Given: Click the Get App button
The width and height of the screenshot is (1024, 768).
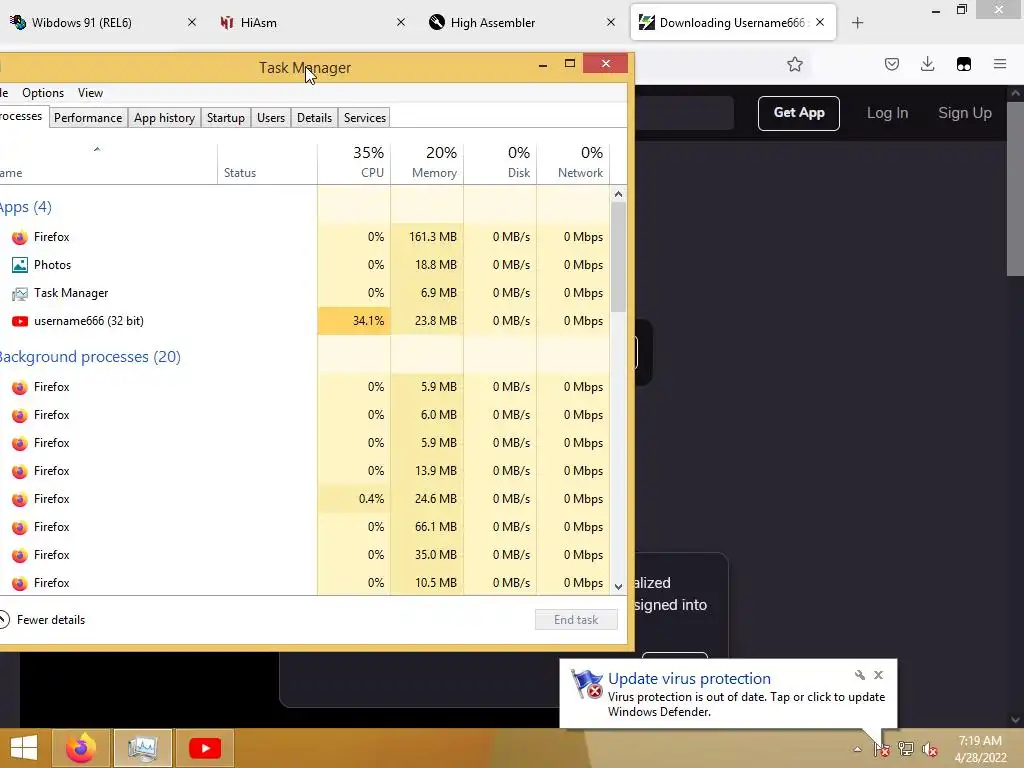Looking at the screenshot, I should [x=799, y=113].
